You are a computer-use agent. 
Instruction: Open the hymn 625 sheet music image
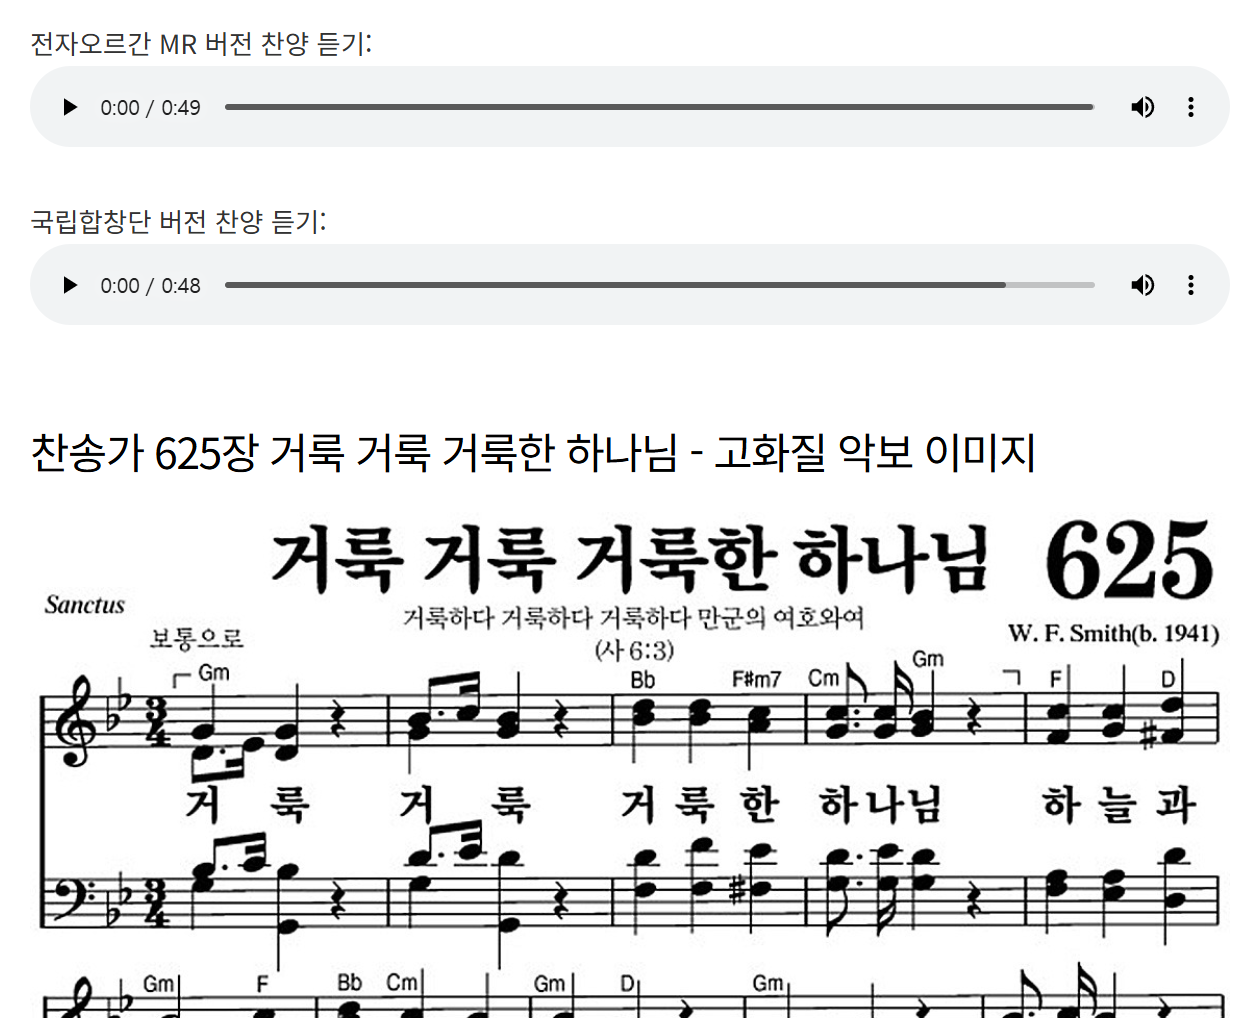click(628, 765)
